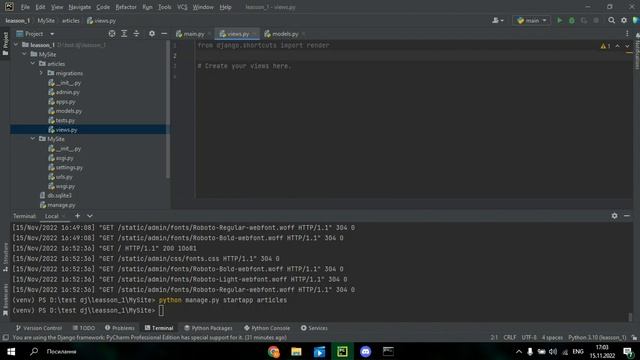This screenshot has width=640, height=360.
Task: Open Python Packages tool window
Action: [208, 328]
